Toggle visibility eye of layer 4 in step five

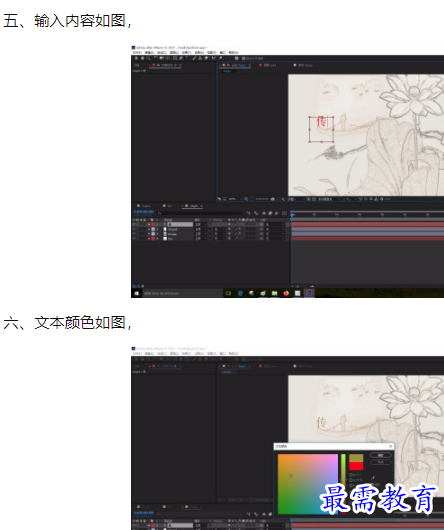point(134,238)
